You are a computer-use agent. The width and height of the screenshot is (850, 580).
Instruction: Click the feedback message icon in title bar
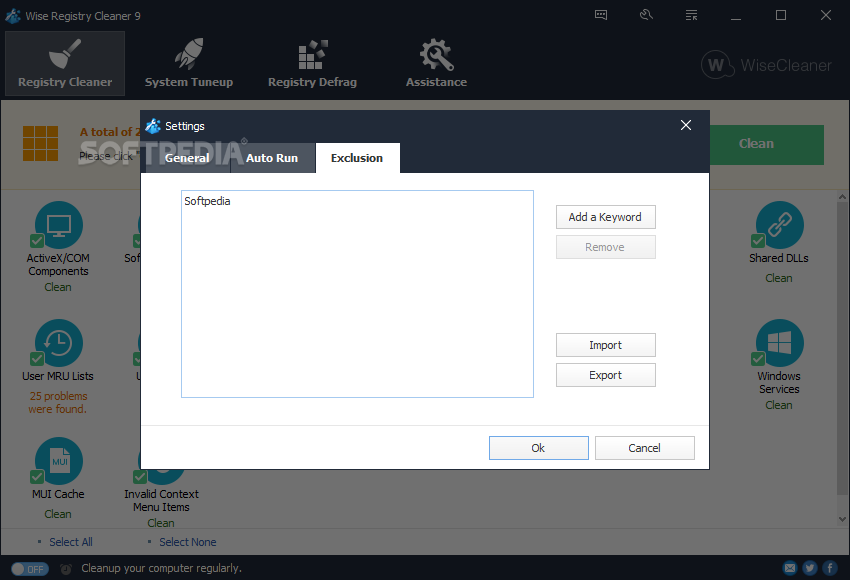(x=601, y=15)
